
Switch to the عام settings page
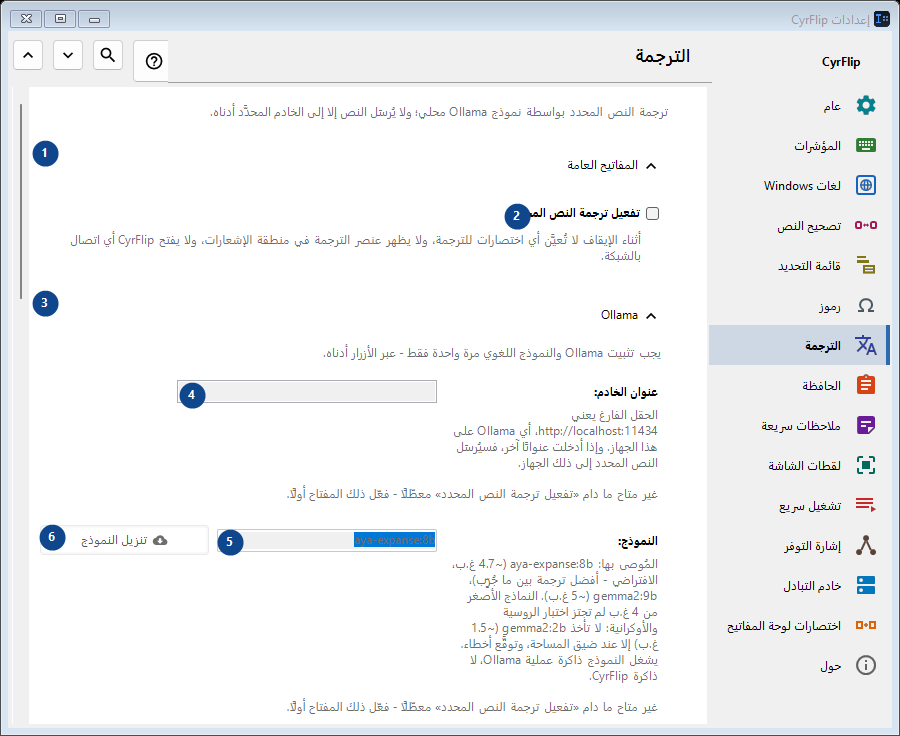800,106
